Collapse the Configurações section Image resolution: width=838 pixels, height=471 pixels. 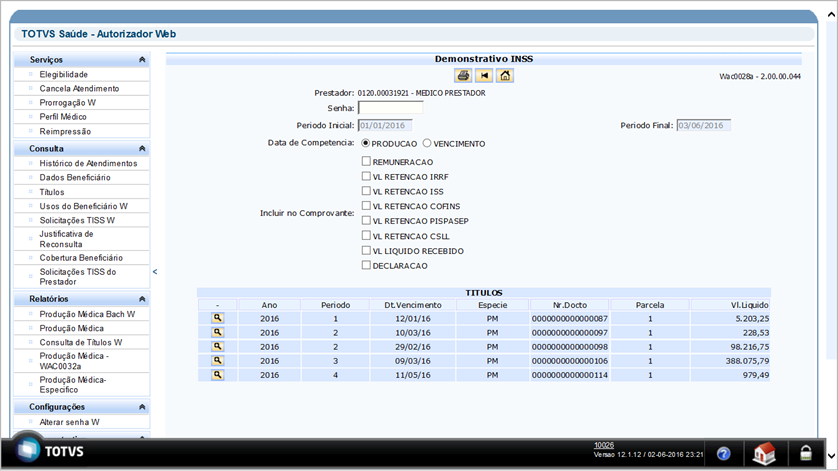pyautogui.click(x=142, y=407)
